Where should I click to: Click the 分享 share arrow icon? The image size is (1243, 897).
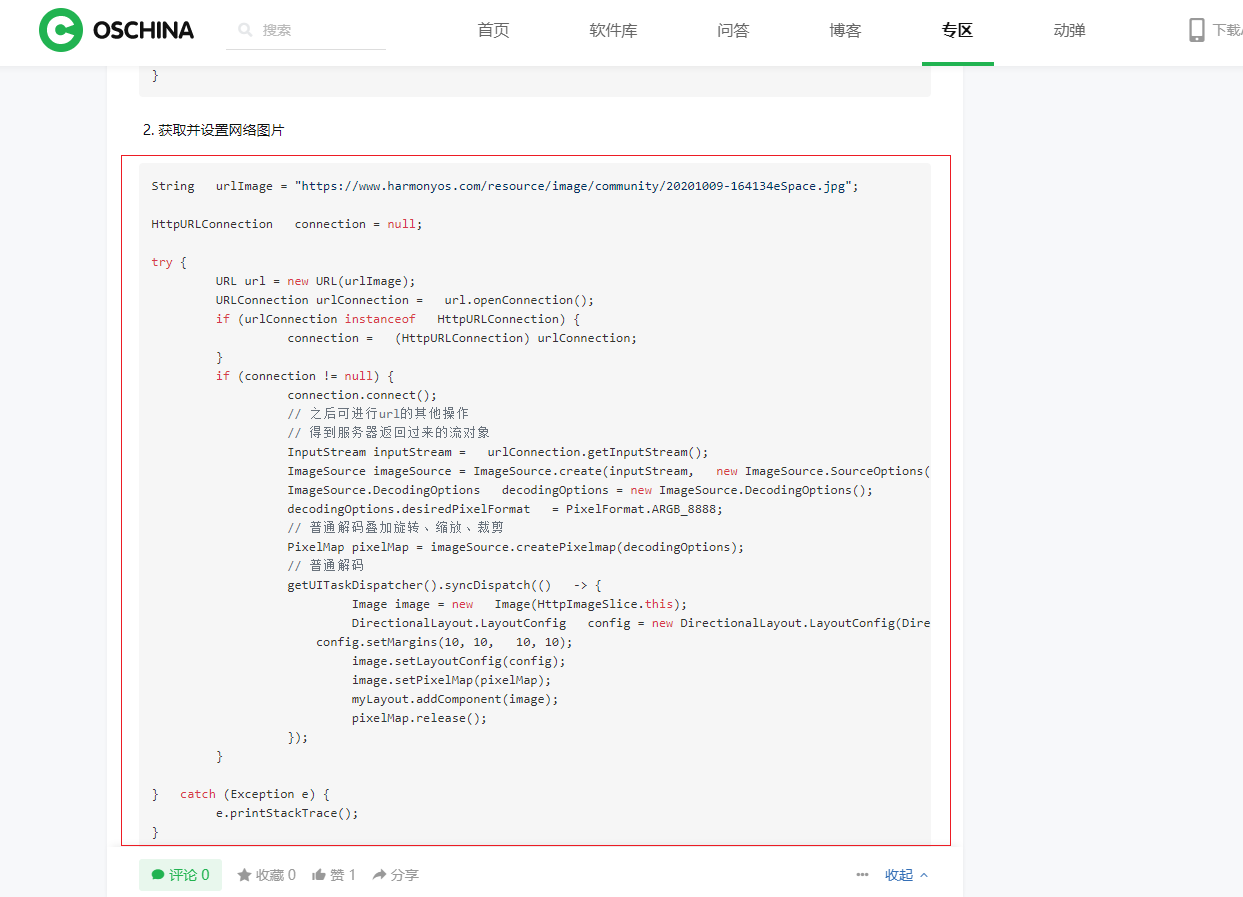pyautogui.click(x=380, y=875)
